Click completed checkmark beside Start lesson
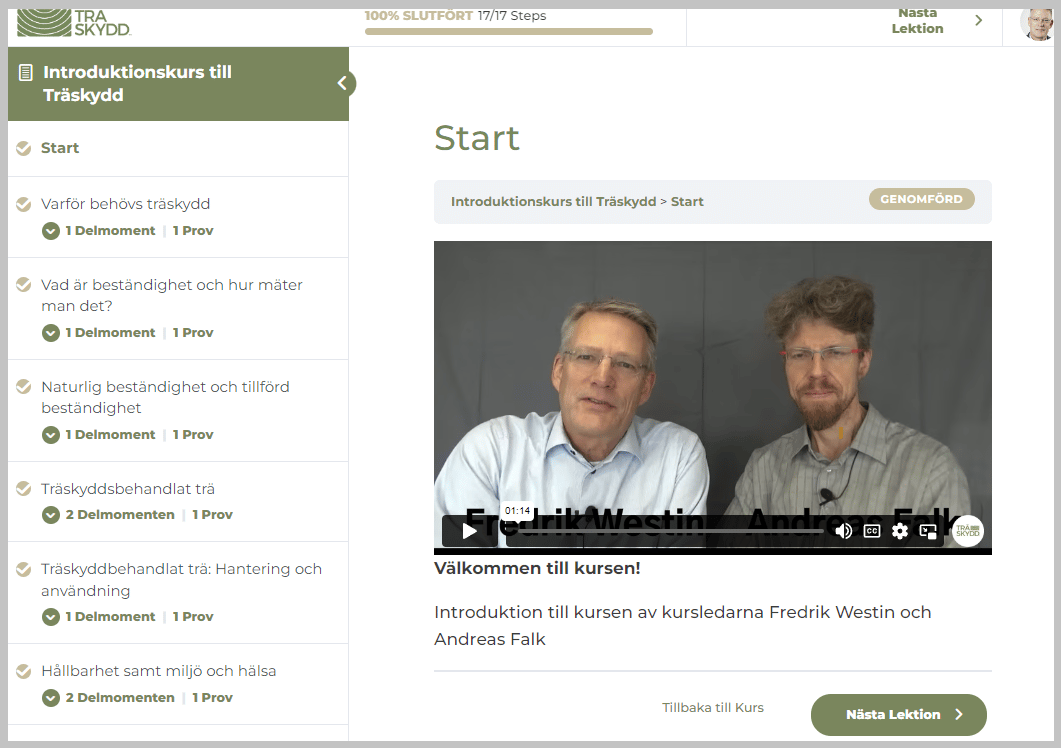Screen dimensions: 1061x748 (24, 148)
